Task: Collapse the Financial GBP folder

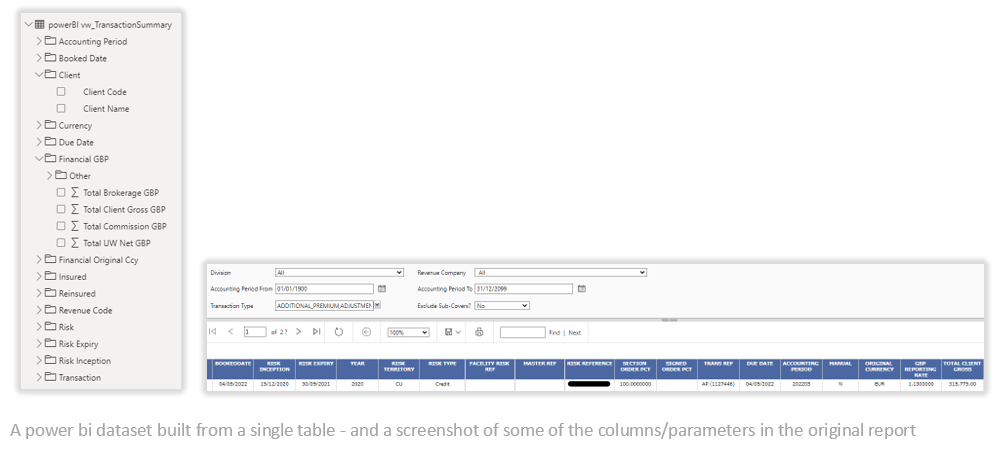Action: (40, 159)
